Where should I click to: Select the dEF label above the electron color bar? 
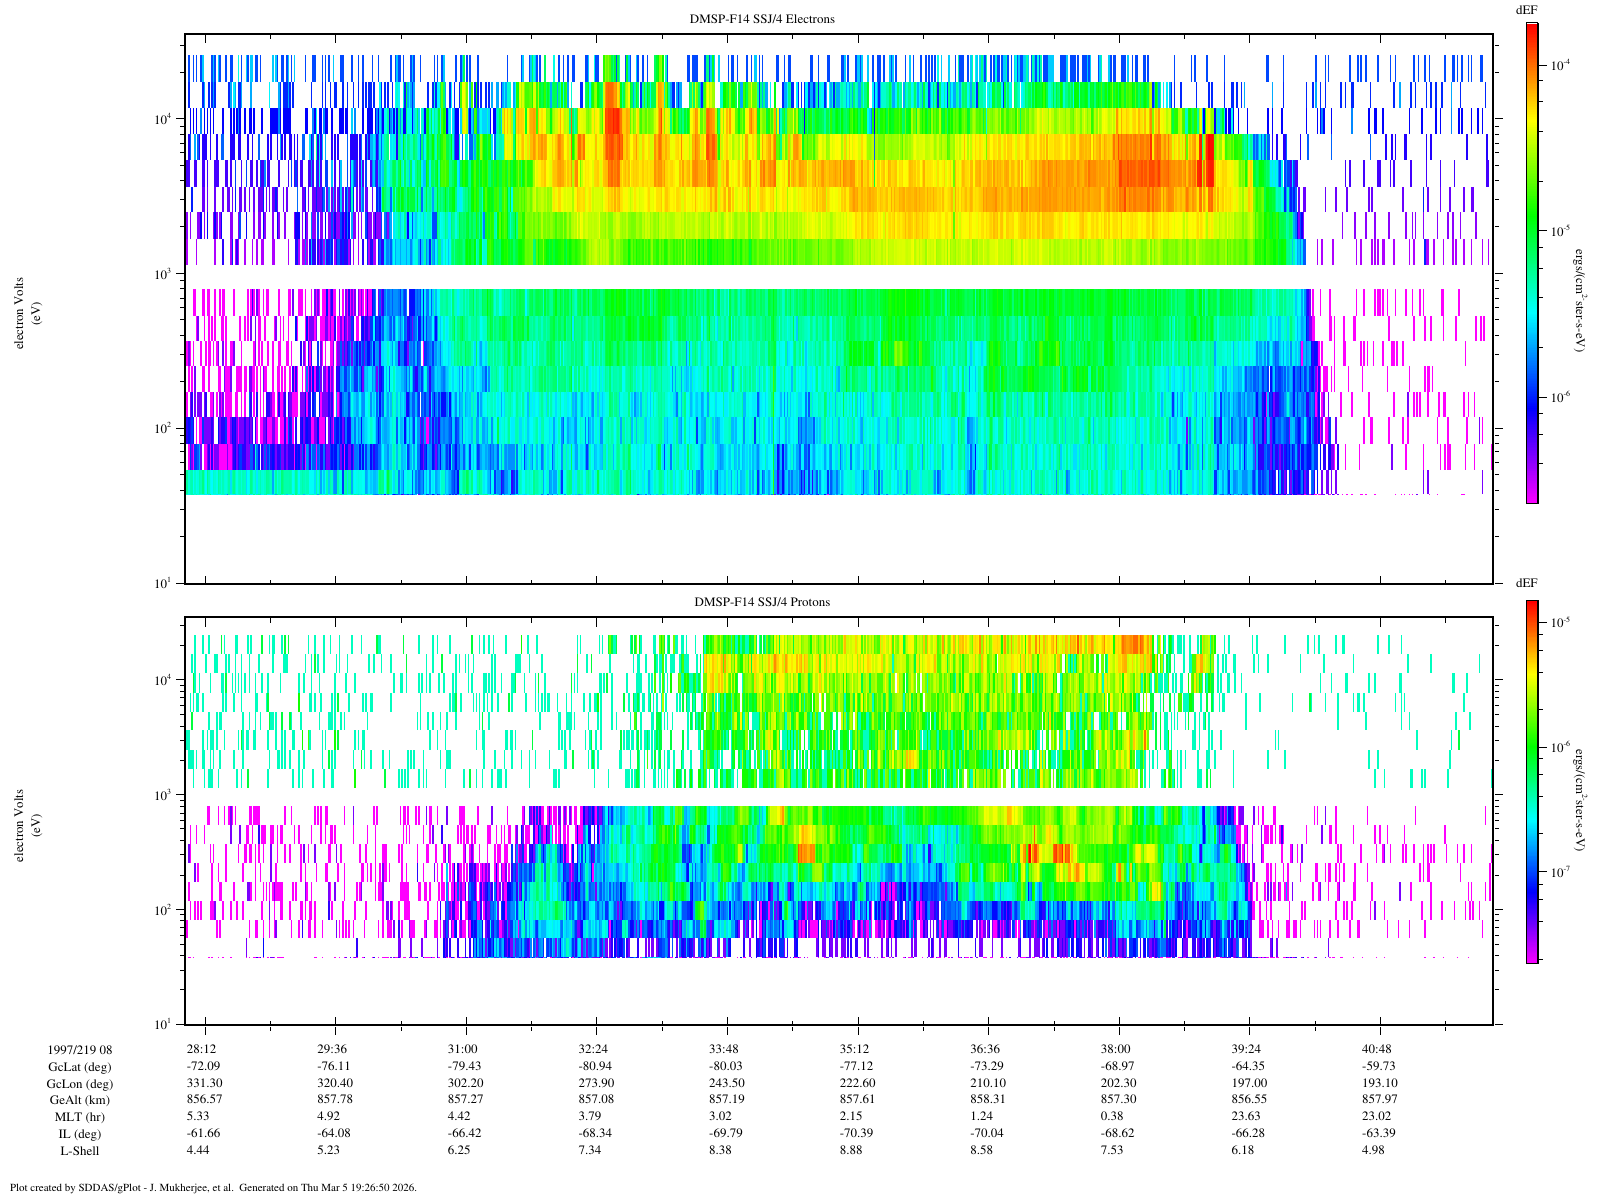click(1526, 9)
